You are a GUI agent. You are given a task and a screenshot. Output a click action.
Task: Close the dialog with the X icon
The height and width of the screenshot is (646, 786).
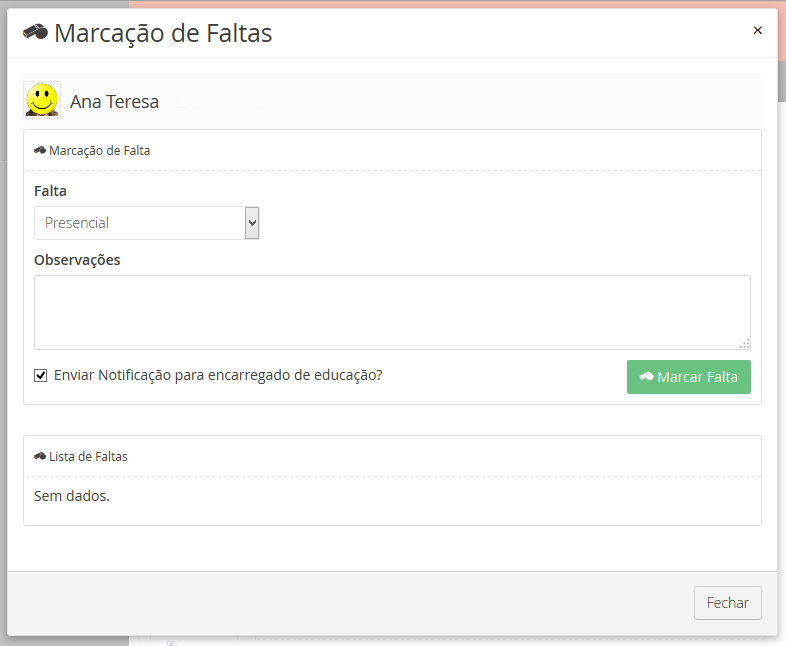757,30
